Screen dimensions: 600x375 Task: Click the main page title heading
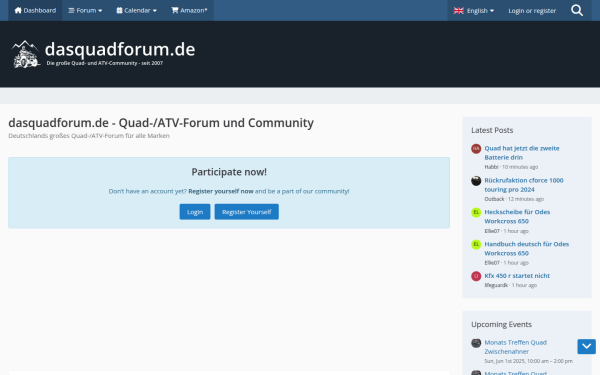click(161, 123)
